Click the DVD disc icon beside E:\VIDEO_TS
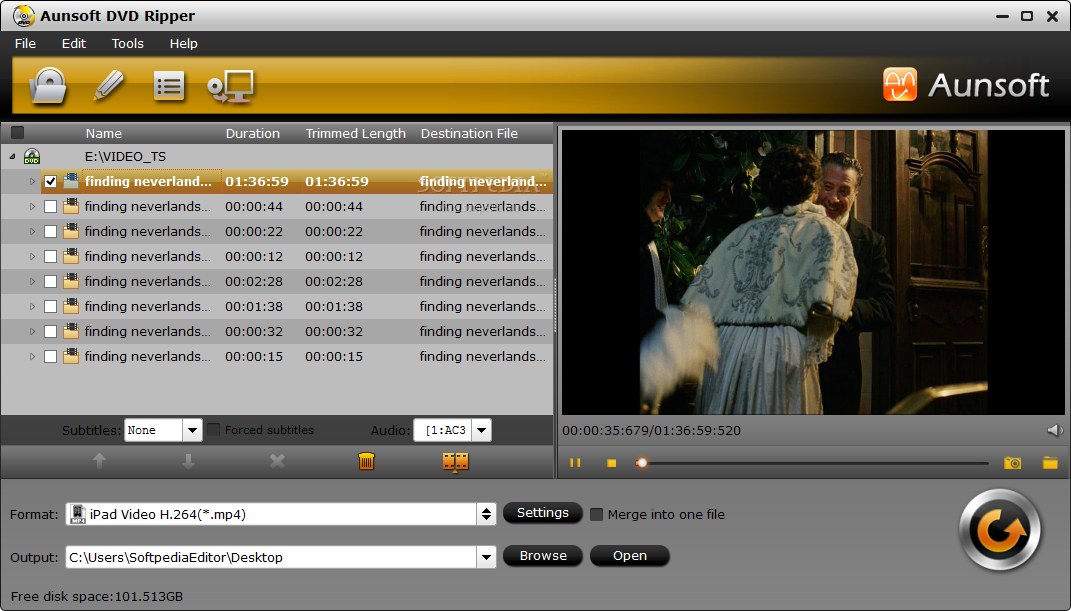Screen dimensions: 1071x611 (32, 156)
